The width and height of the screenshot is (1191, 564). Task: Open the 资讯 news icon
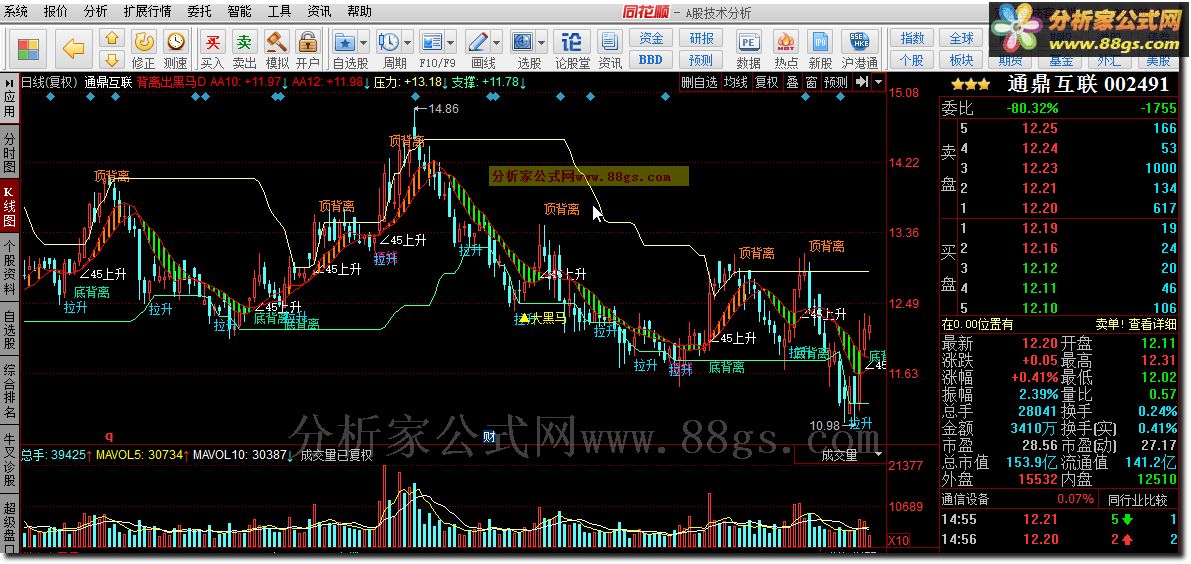[x=609, y=43]
